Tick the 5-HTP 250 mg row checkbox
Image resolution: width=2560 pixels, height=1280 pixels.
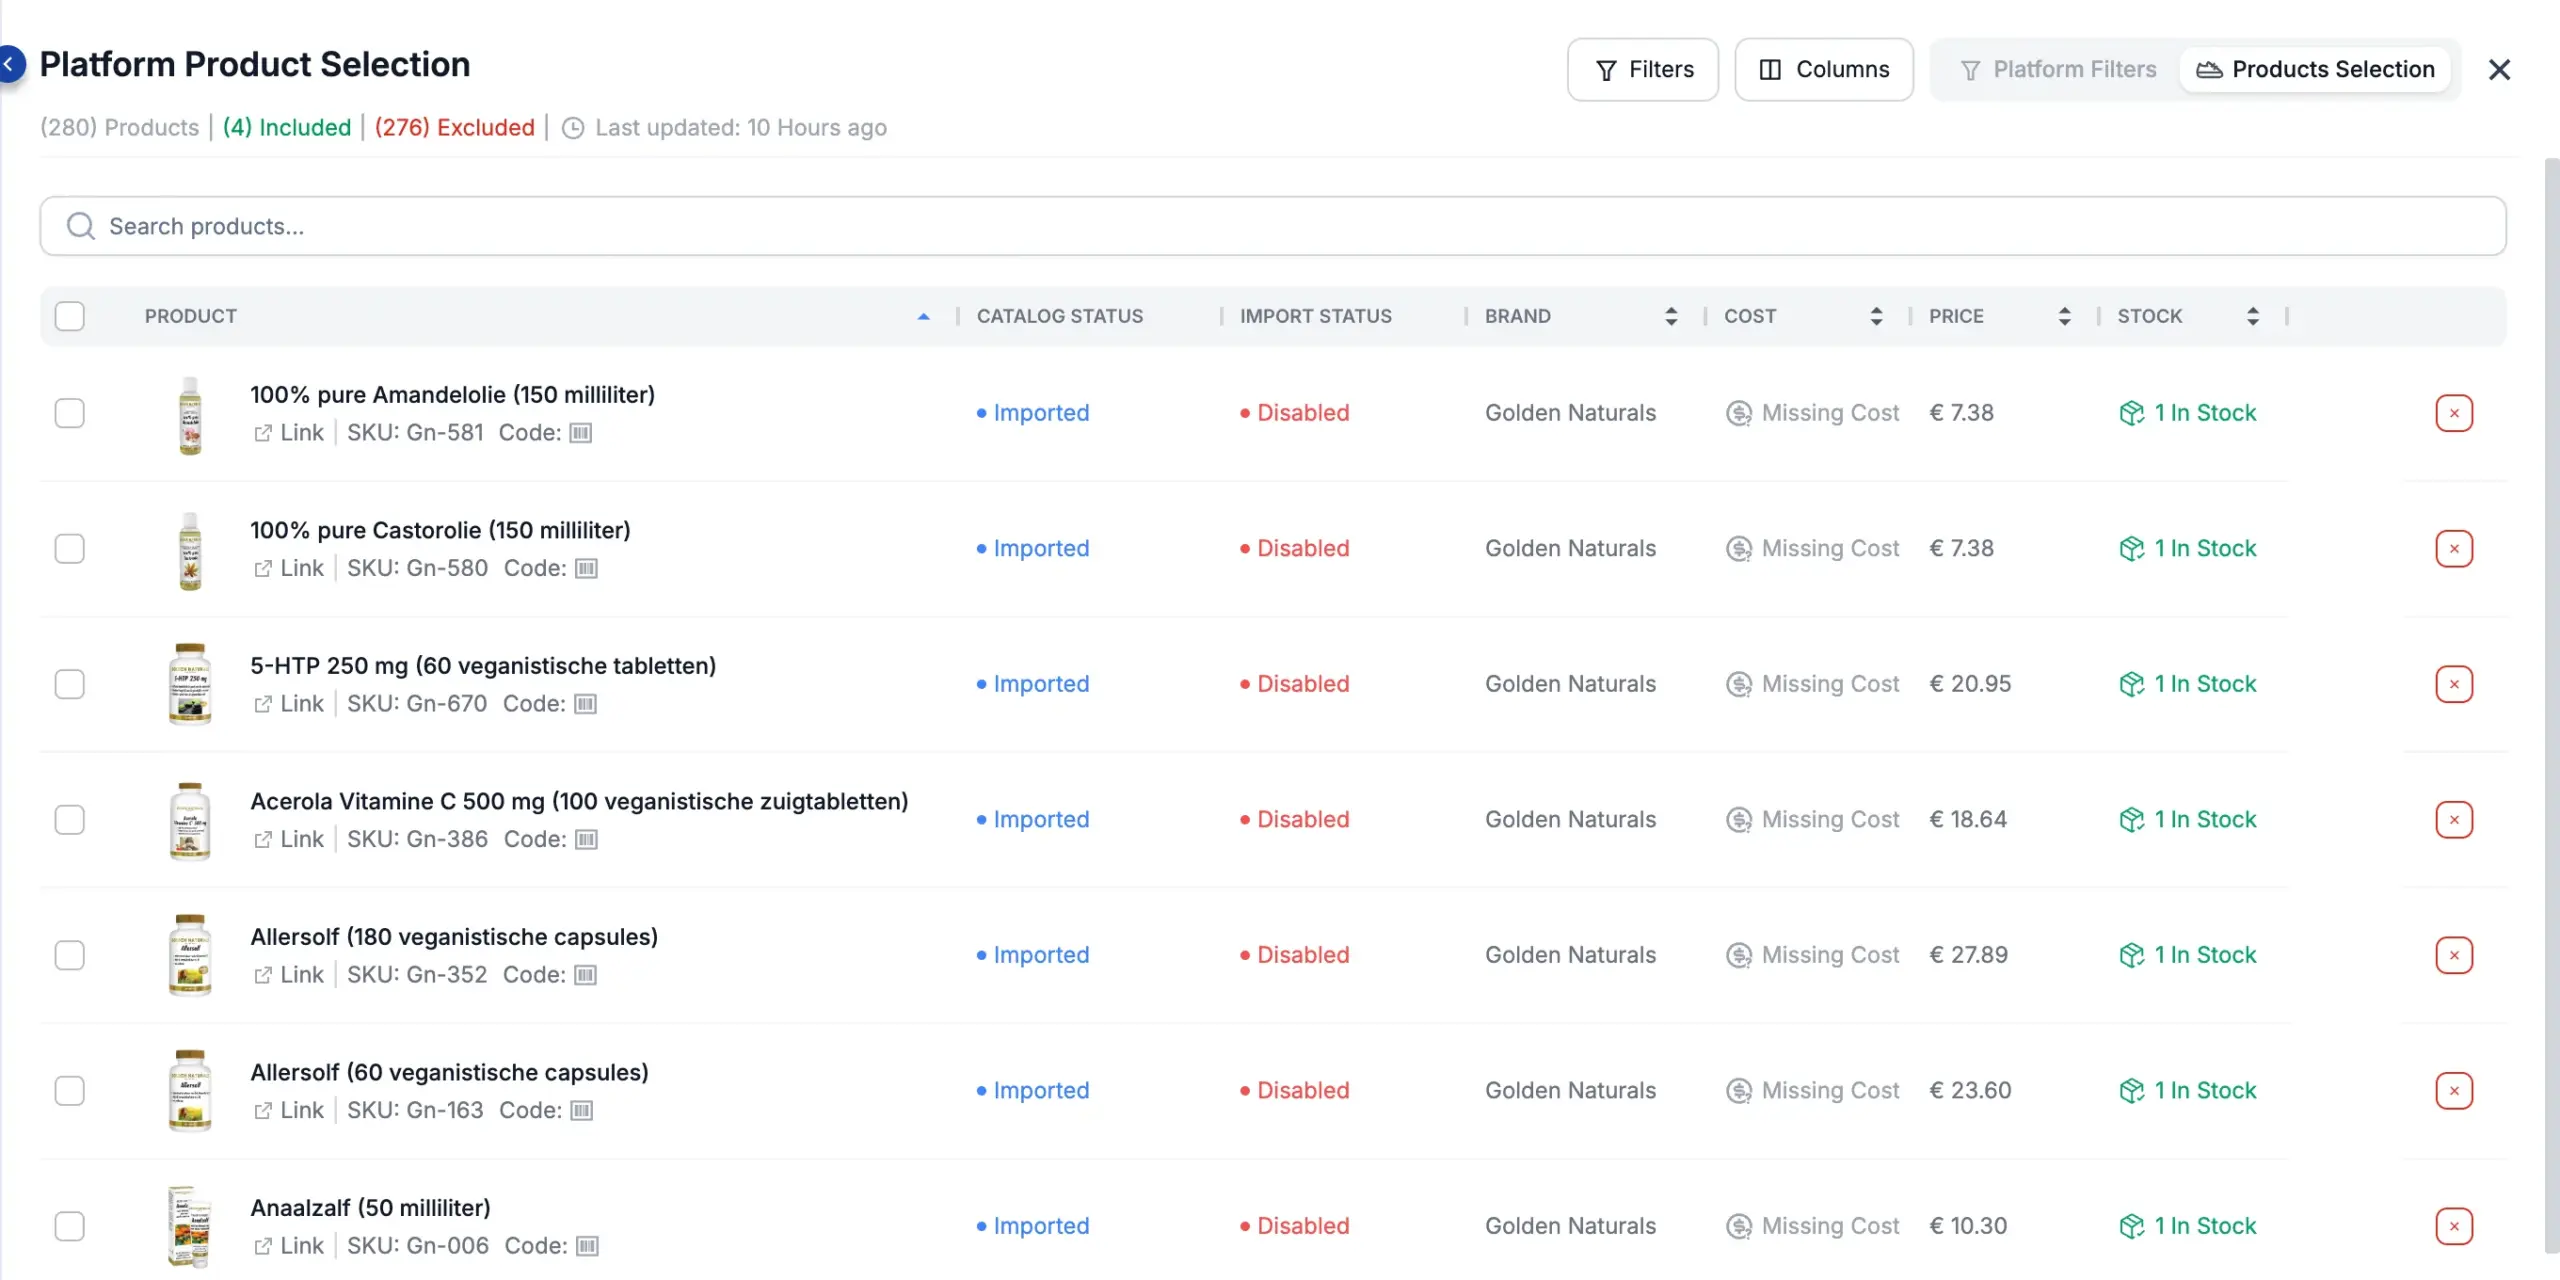70,684
